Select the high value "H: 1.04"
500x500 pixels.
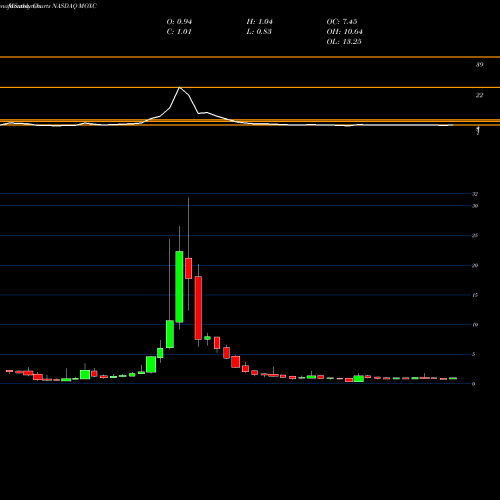260,22
